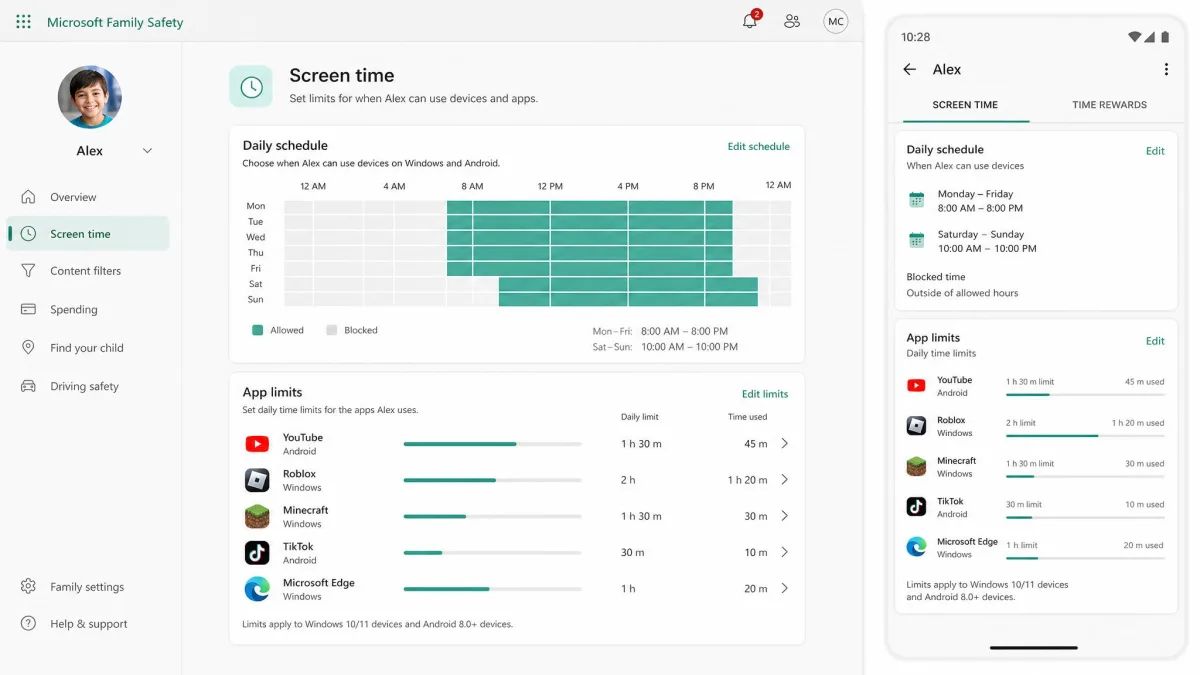Viewport: 1200px width, 675px height.
Task: Click the TikTok app icon in web list
Action: [257, 553]
